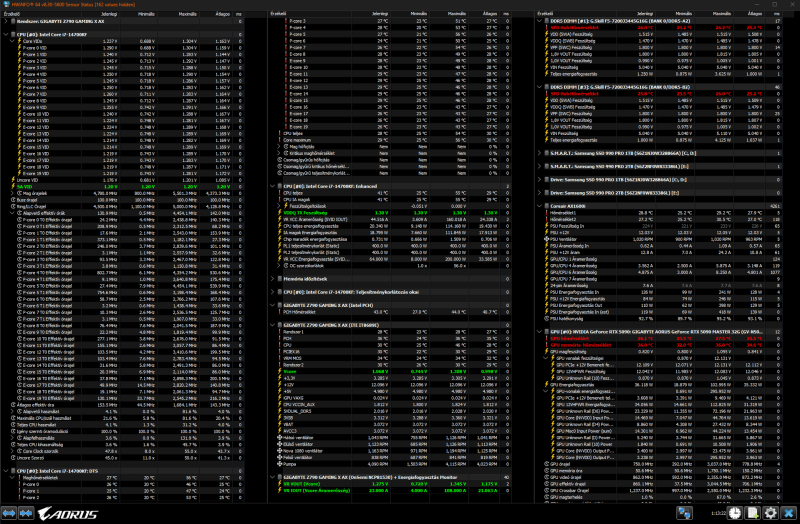Screen dimensions: 800x524
Task: Collapse the CPU [#0] Intel Core i7-14700KF: Enhanced group
Action: tap(272, 186)
